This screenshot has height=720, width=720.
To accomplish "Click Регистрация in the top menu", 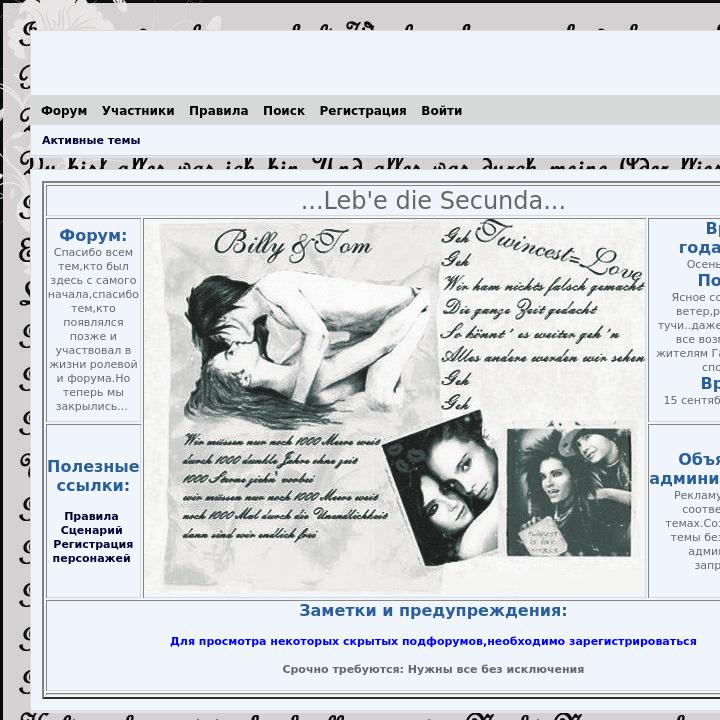I will point(363,111).
